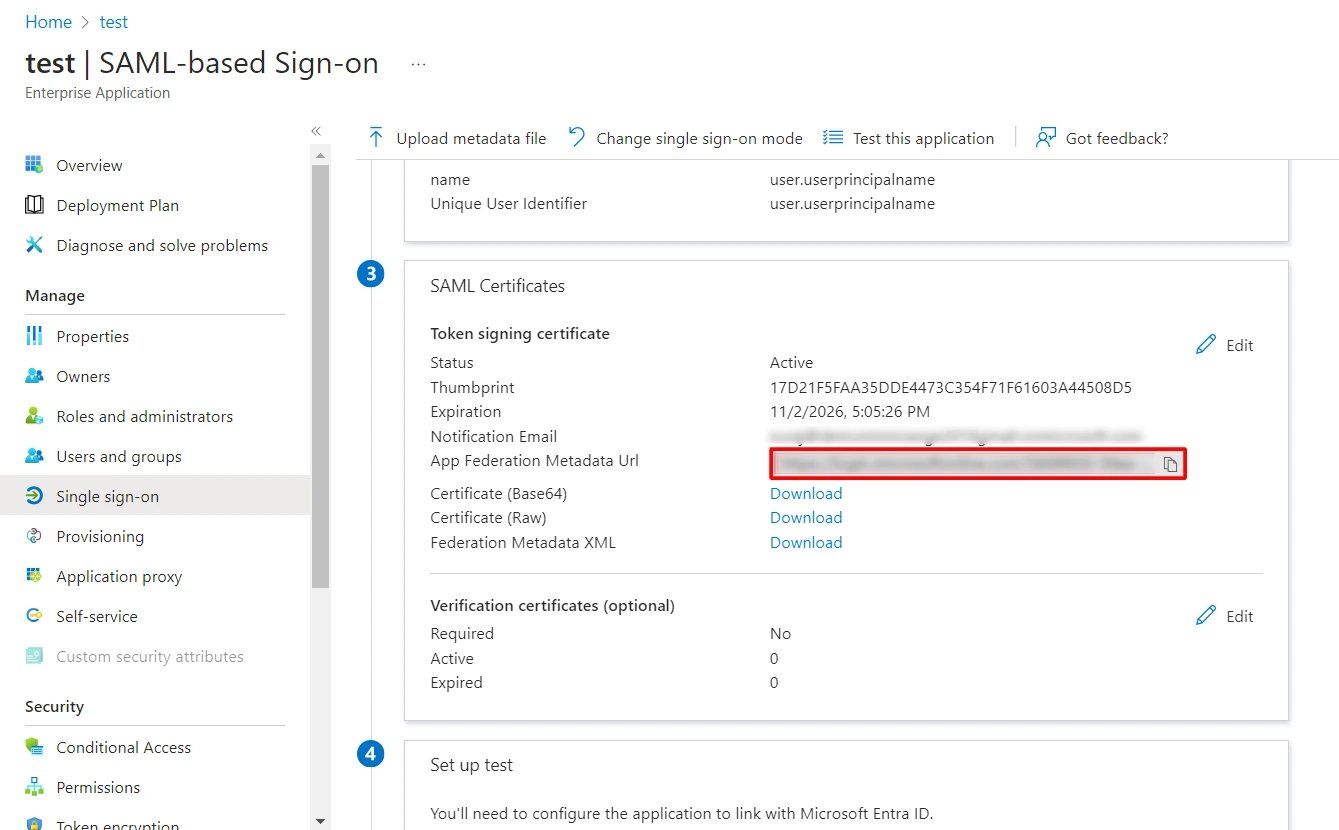Select the certificate Thumbprint value
This screenshot has width=1339, height=830.
pyautogui.click(x=951, y=387)
